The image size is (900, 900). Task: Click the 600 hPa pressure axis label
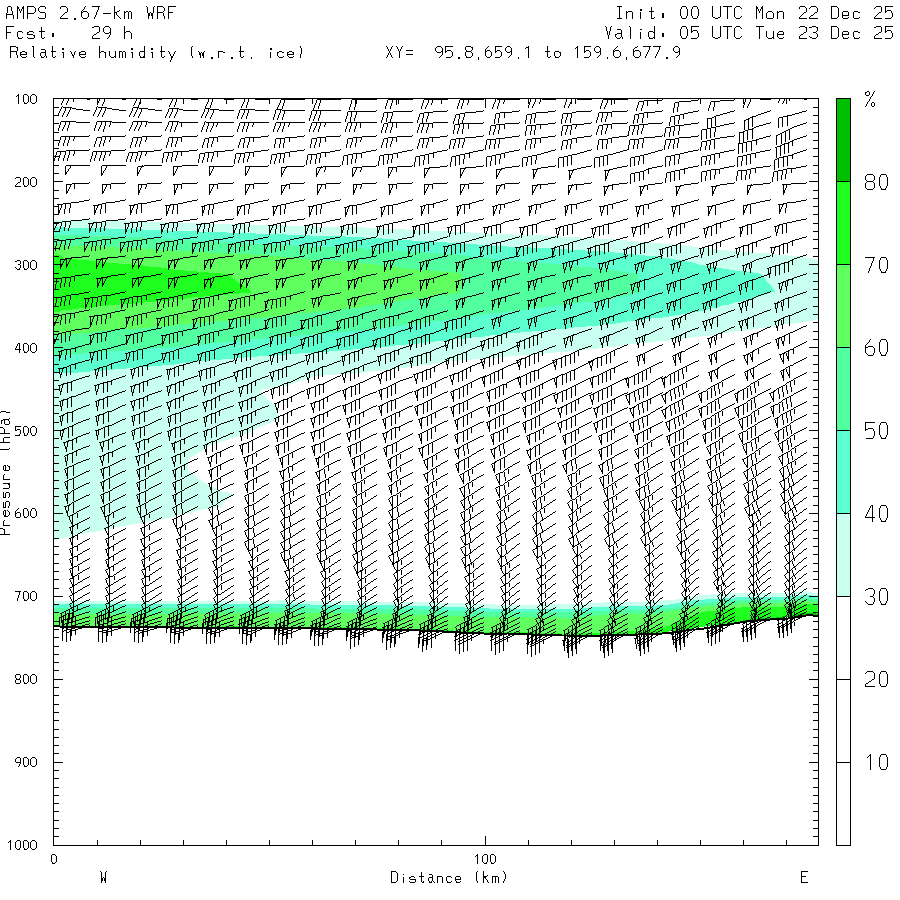[26, 514]
